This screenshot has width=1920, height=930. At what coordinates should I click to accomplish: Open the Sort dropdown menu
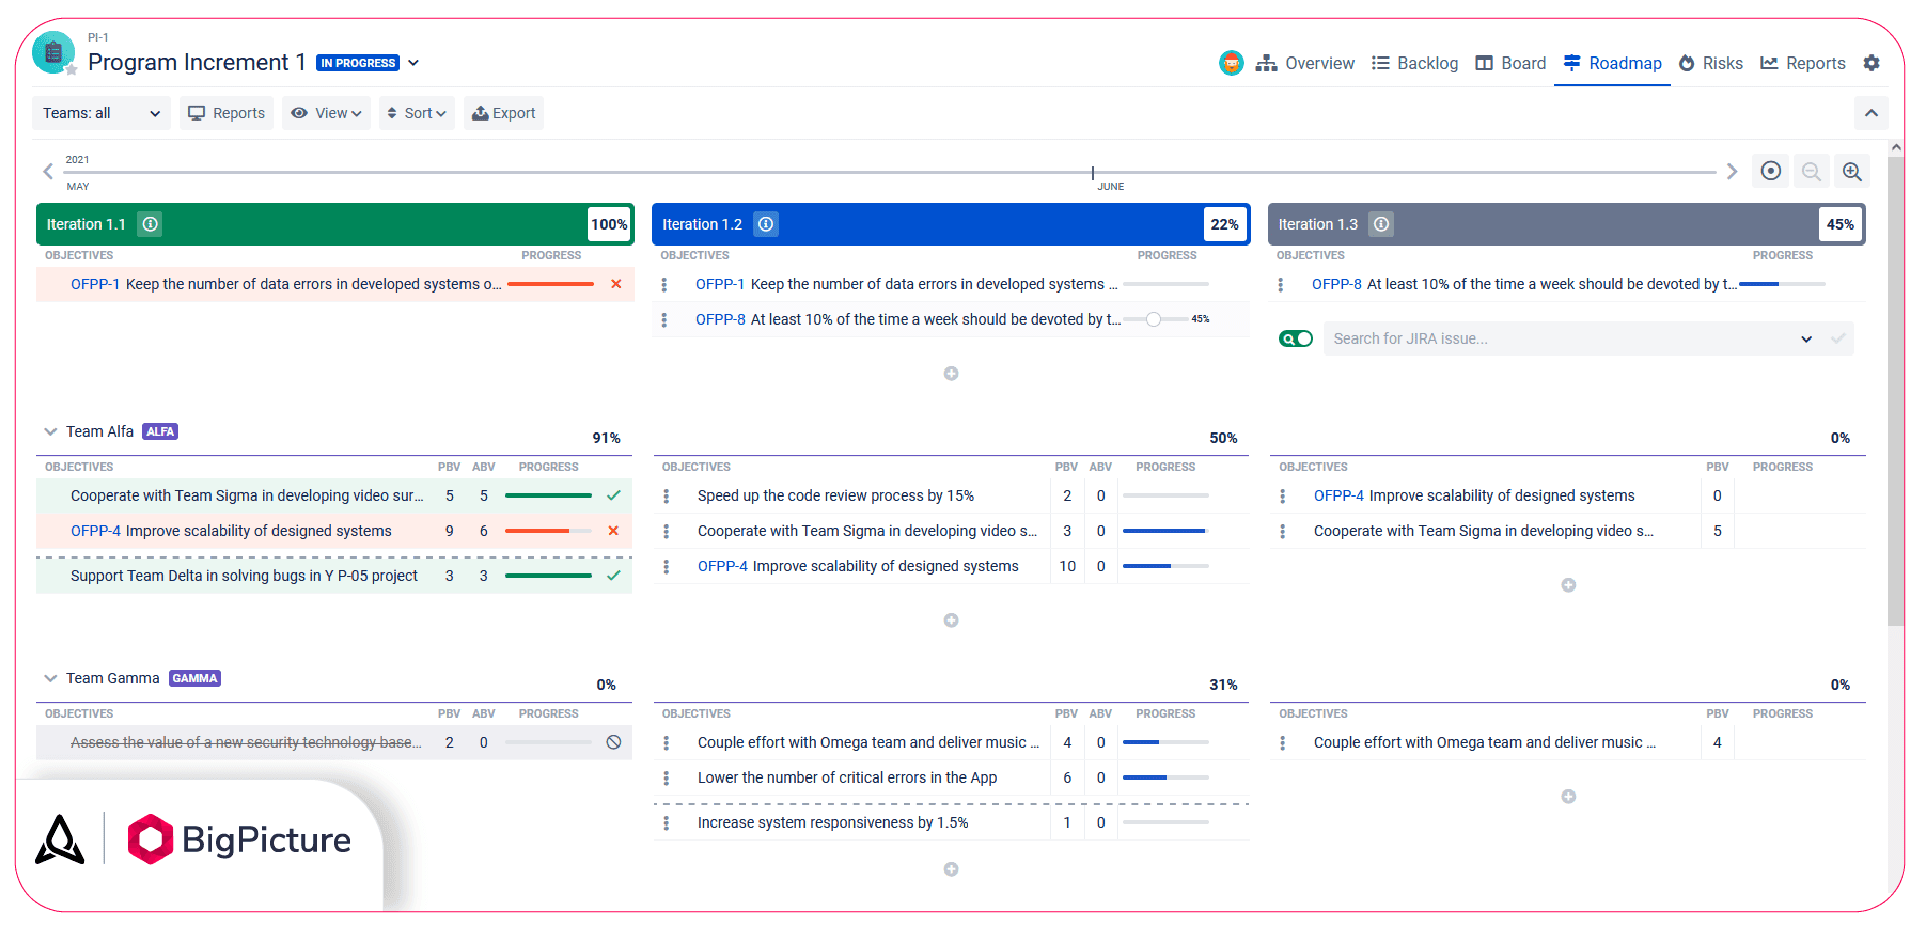click(416, 113)
